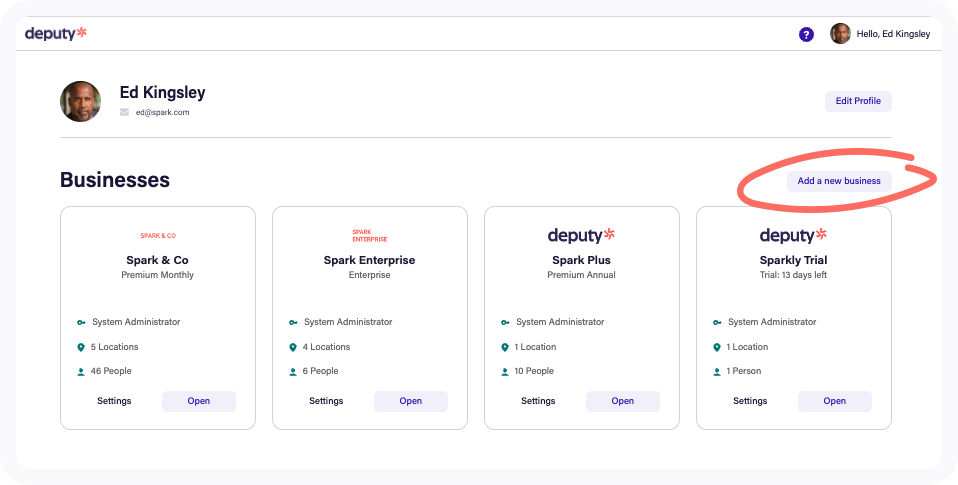This screenshot has height=485, width=958.
Task: Click the key icon on Spark Enterprise card
Action: [x=293, y=323]
